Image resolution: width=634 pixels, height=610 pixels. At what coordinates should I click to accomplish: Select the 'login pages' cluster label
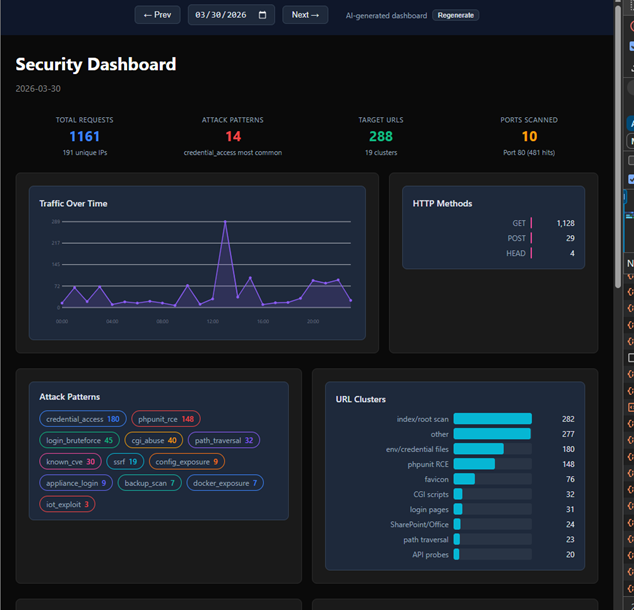pos(429,509)
